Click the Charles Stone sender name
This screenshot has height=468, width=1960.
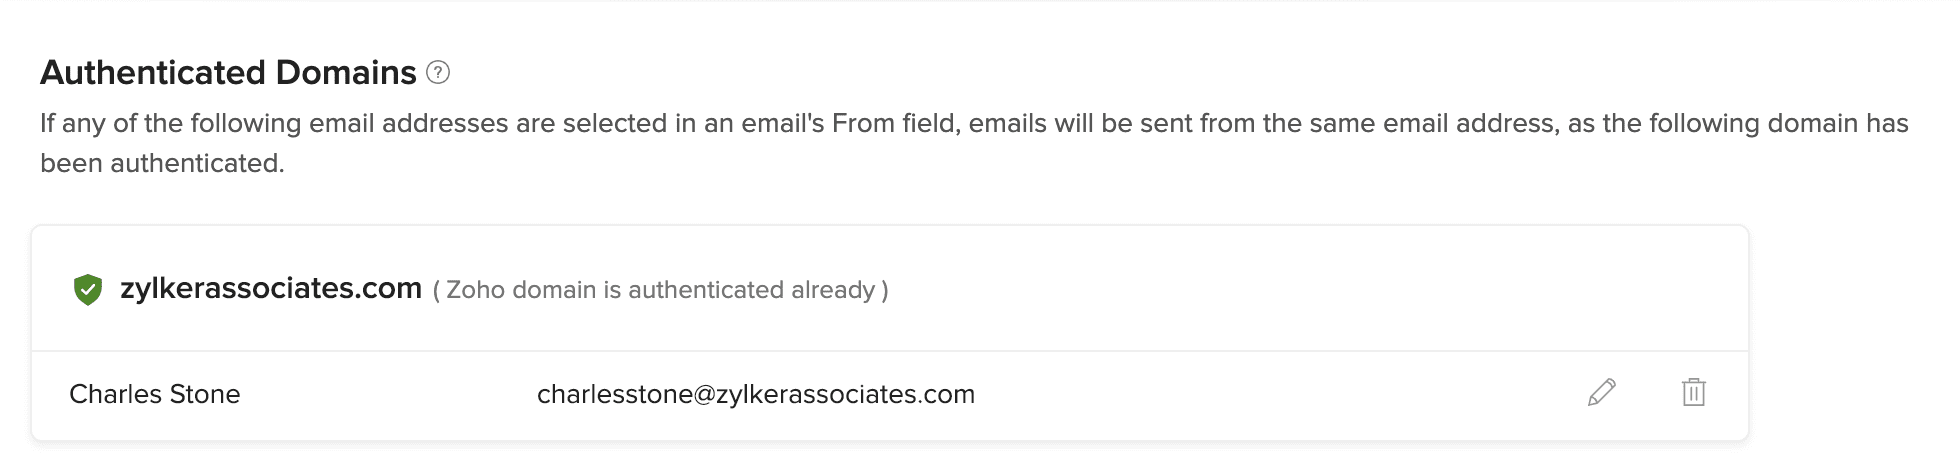pos(155,394)
